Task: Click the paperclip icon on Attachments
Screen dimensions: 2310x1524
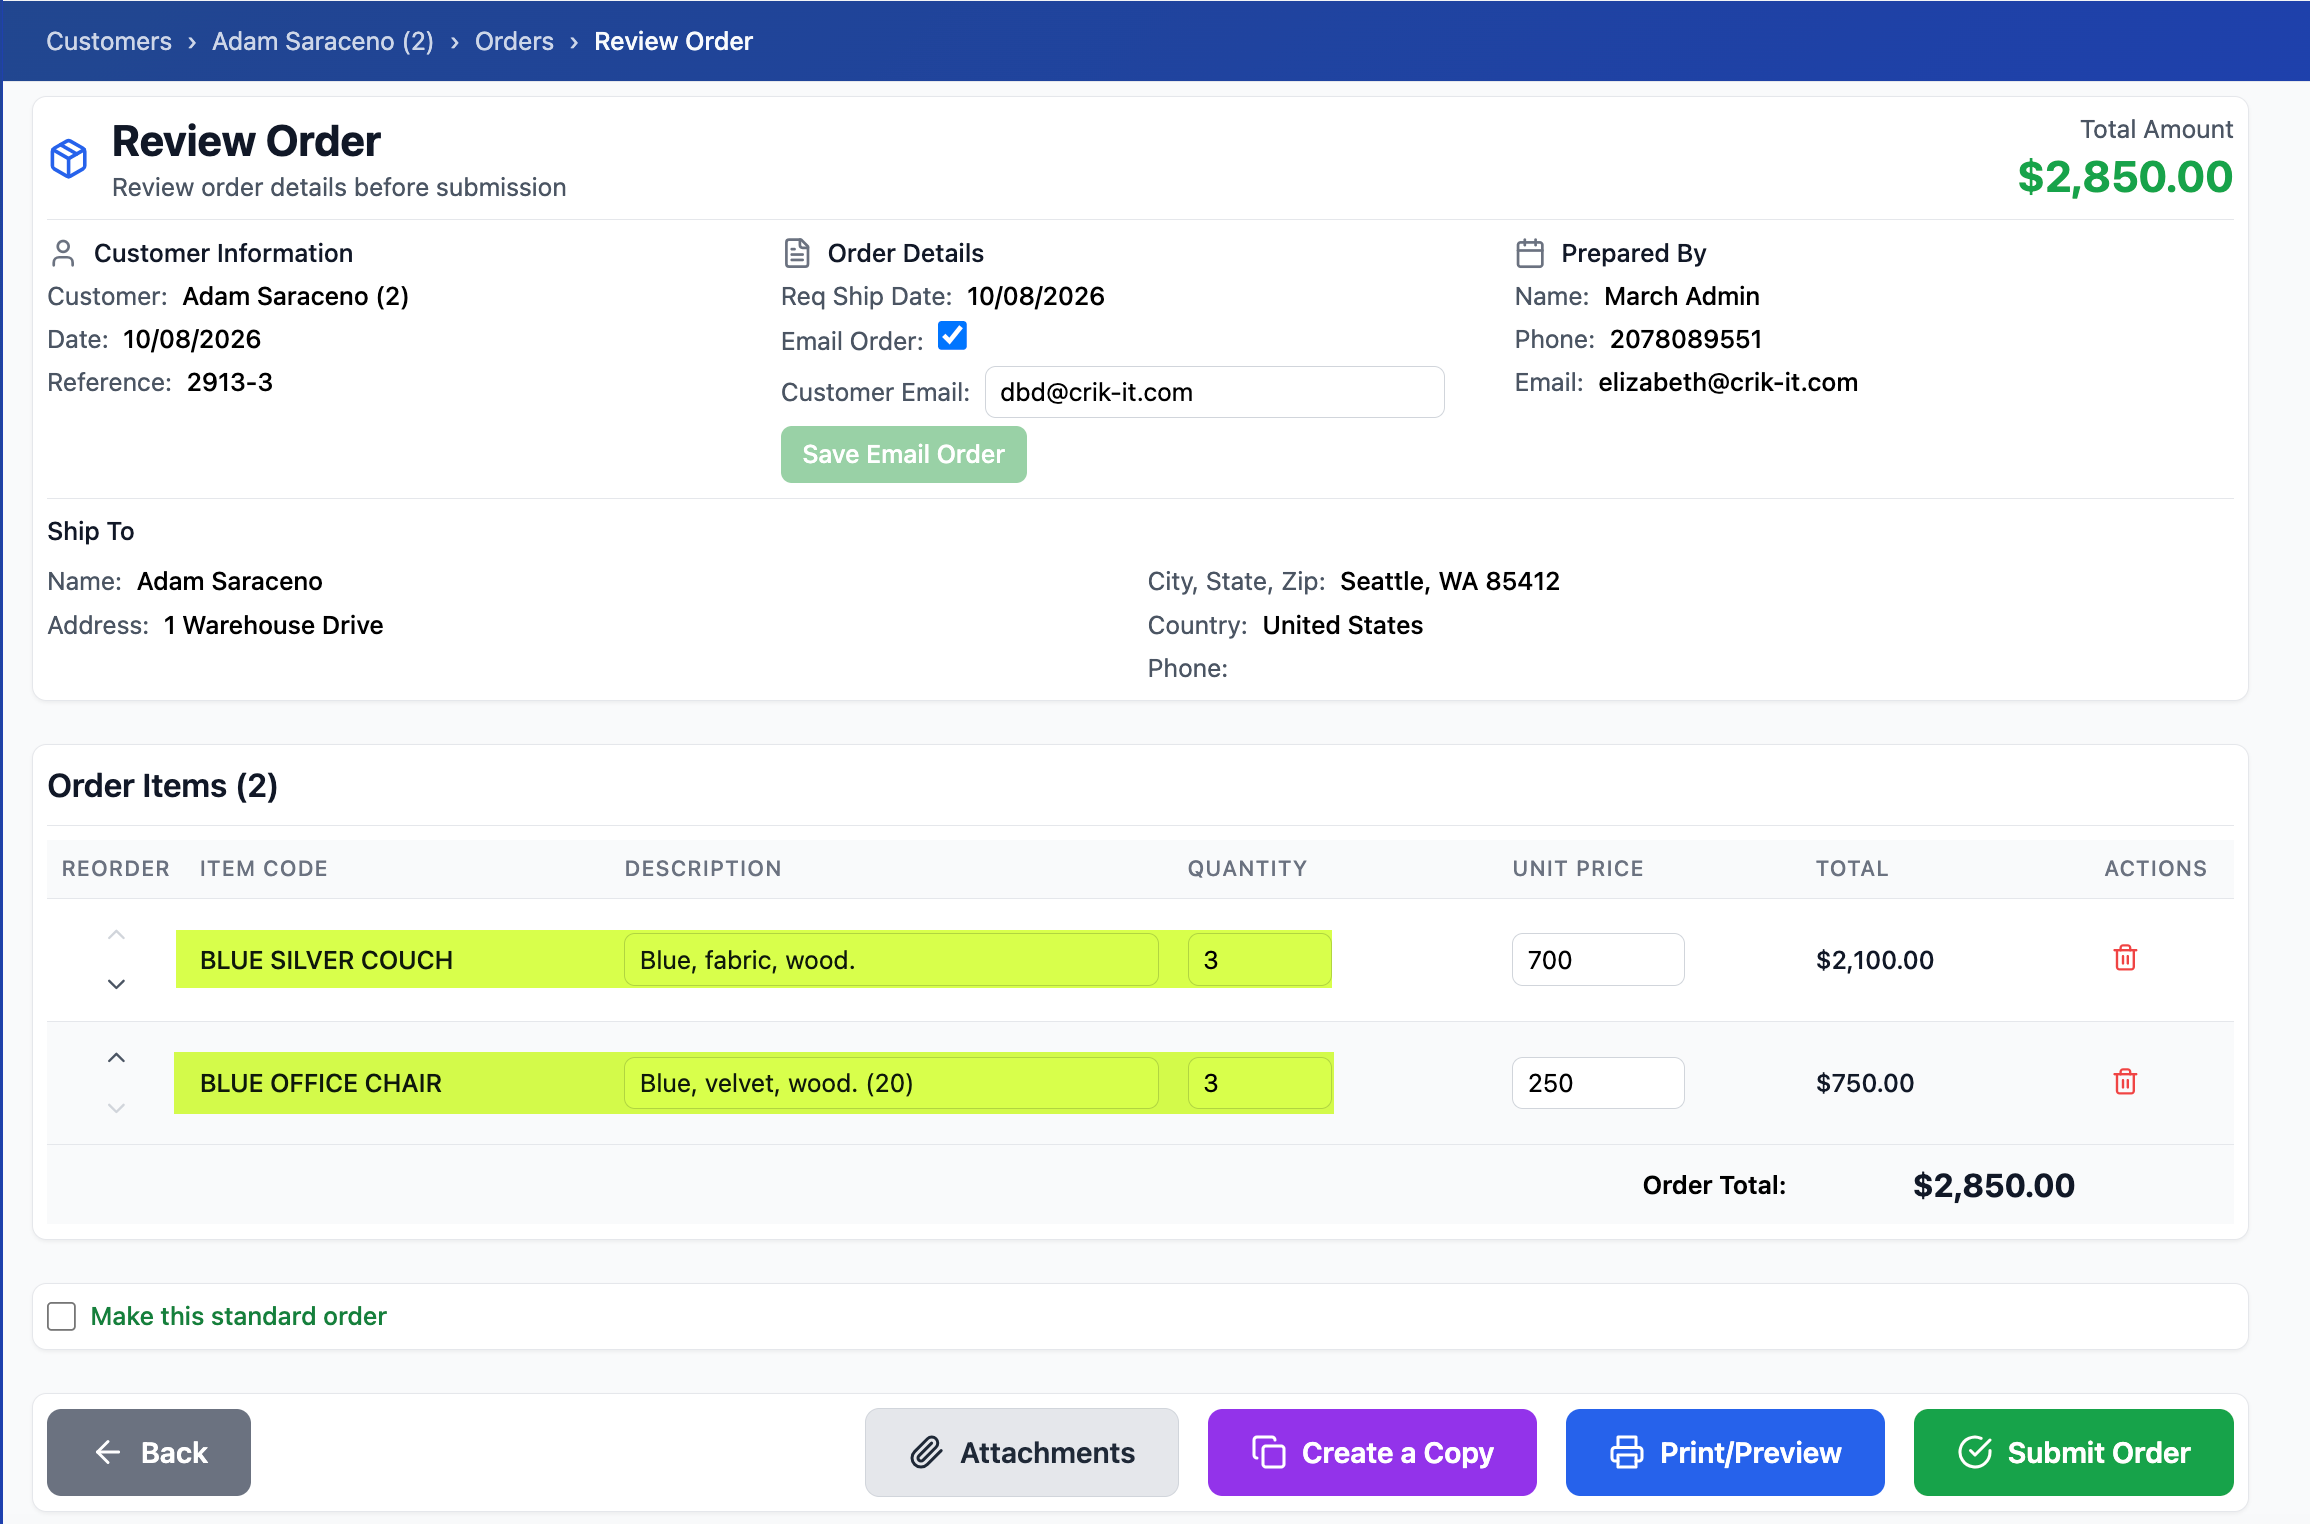Action: click(926, 1452)
